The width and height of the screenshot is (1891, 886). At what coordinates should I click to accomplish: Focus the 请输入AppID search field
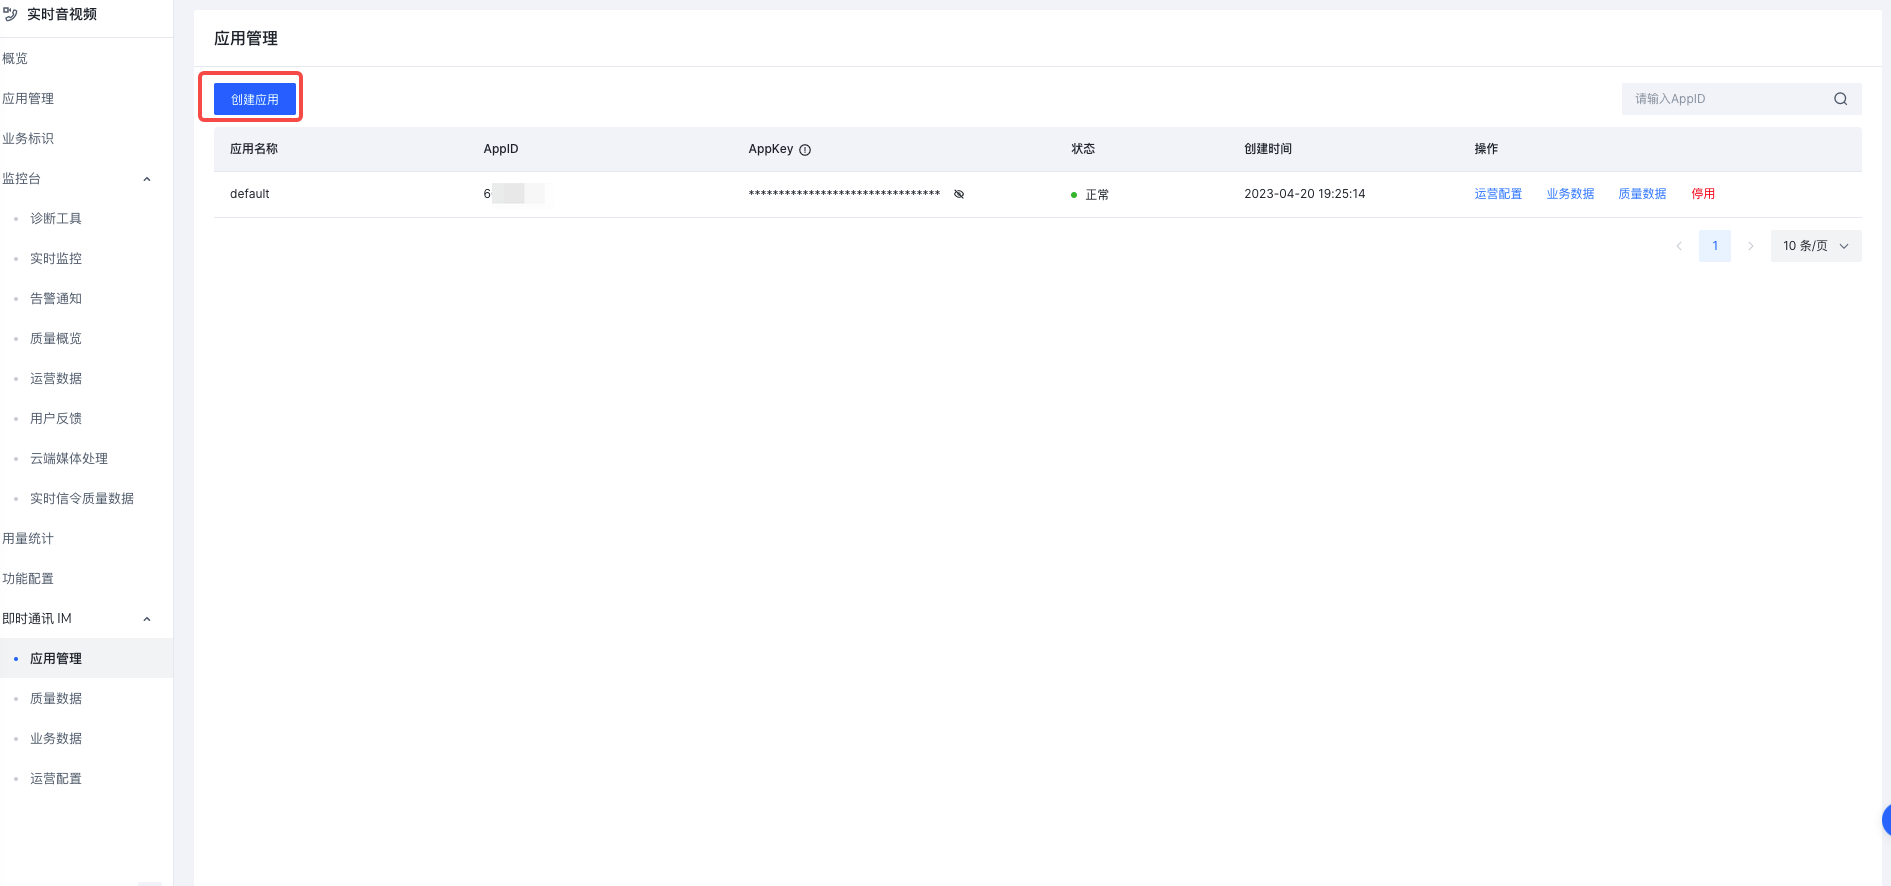[x=1730, y=99]
